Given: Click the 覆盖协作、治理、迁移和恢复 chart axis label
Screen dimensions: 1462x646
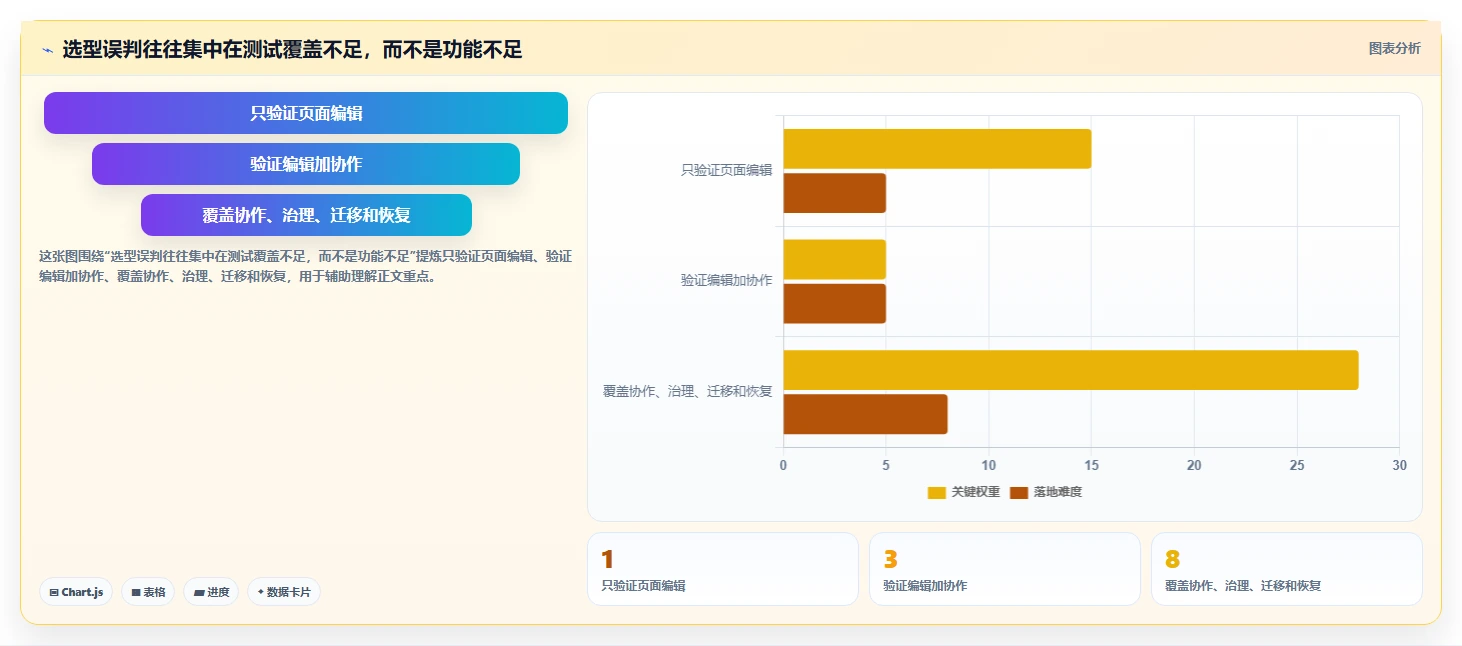Looking at the screenshot, I should 688,392.
